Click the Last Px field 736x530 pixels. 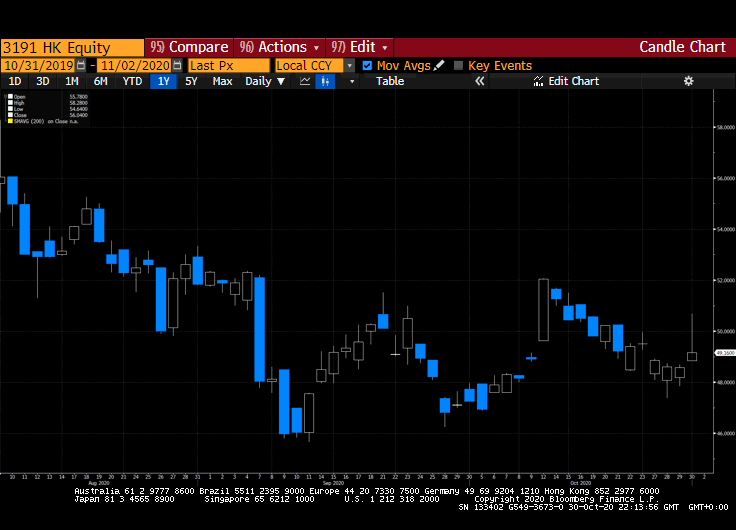229,65
